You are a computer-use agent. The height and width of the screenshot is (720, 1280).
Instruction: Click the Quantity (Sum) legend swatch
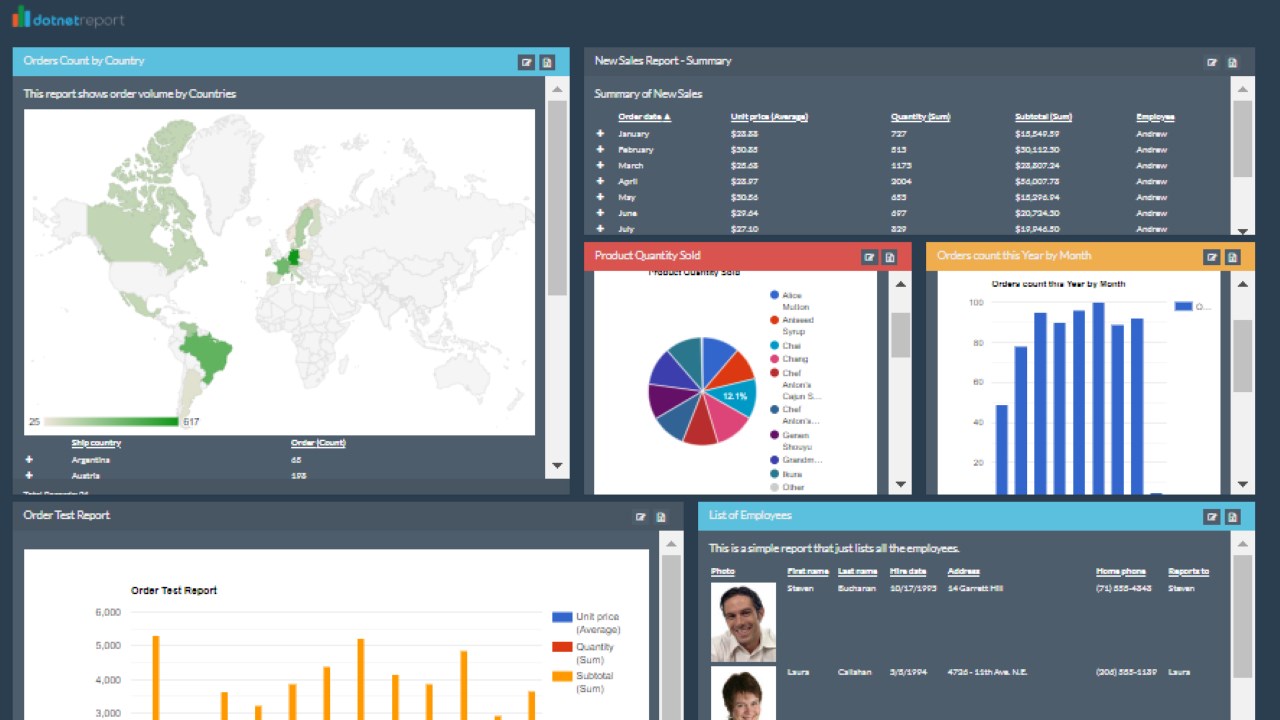click(x=562, y=647)
